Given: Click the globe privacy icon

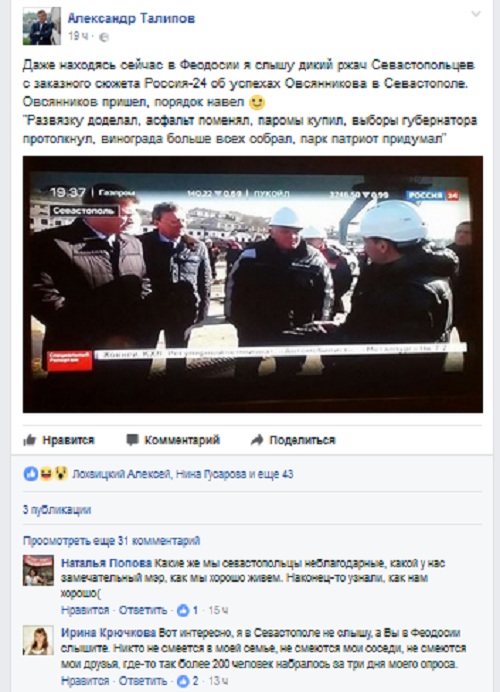Looking at the screenshot, I should click(103, 37).
